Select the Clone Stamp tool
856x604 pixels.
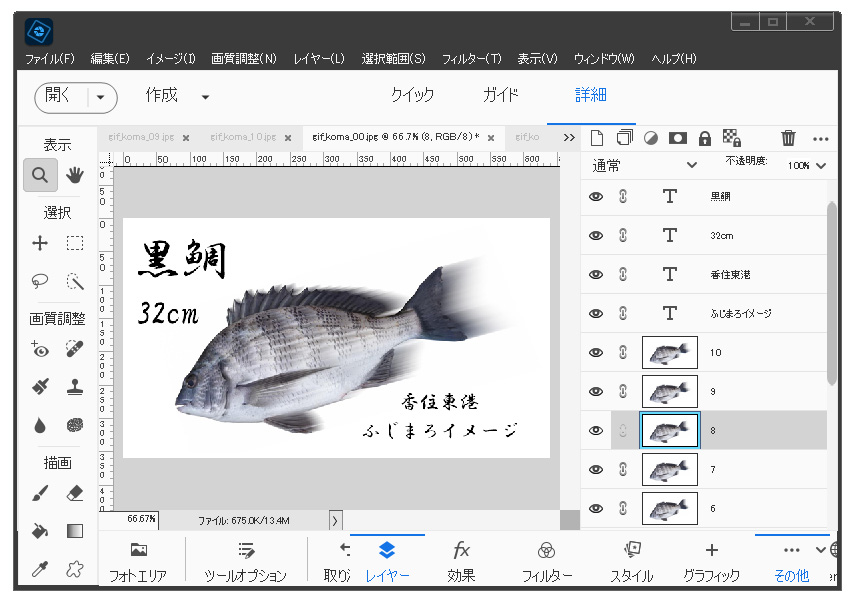click(75, 386)
